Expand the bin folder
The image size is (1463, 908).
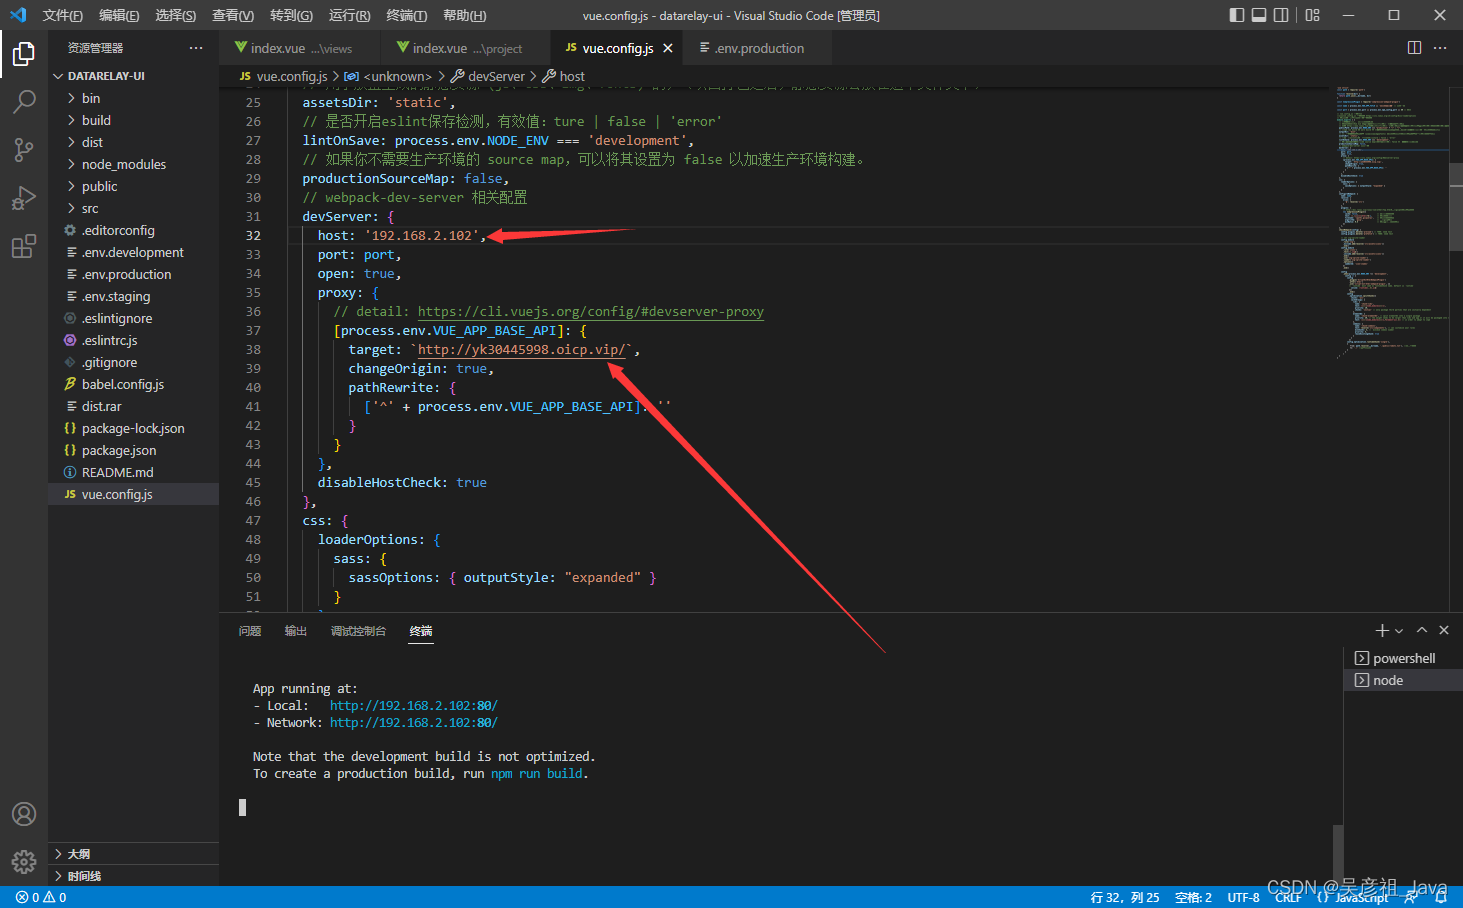pos(133,98)
